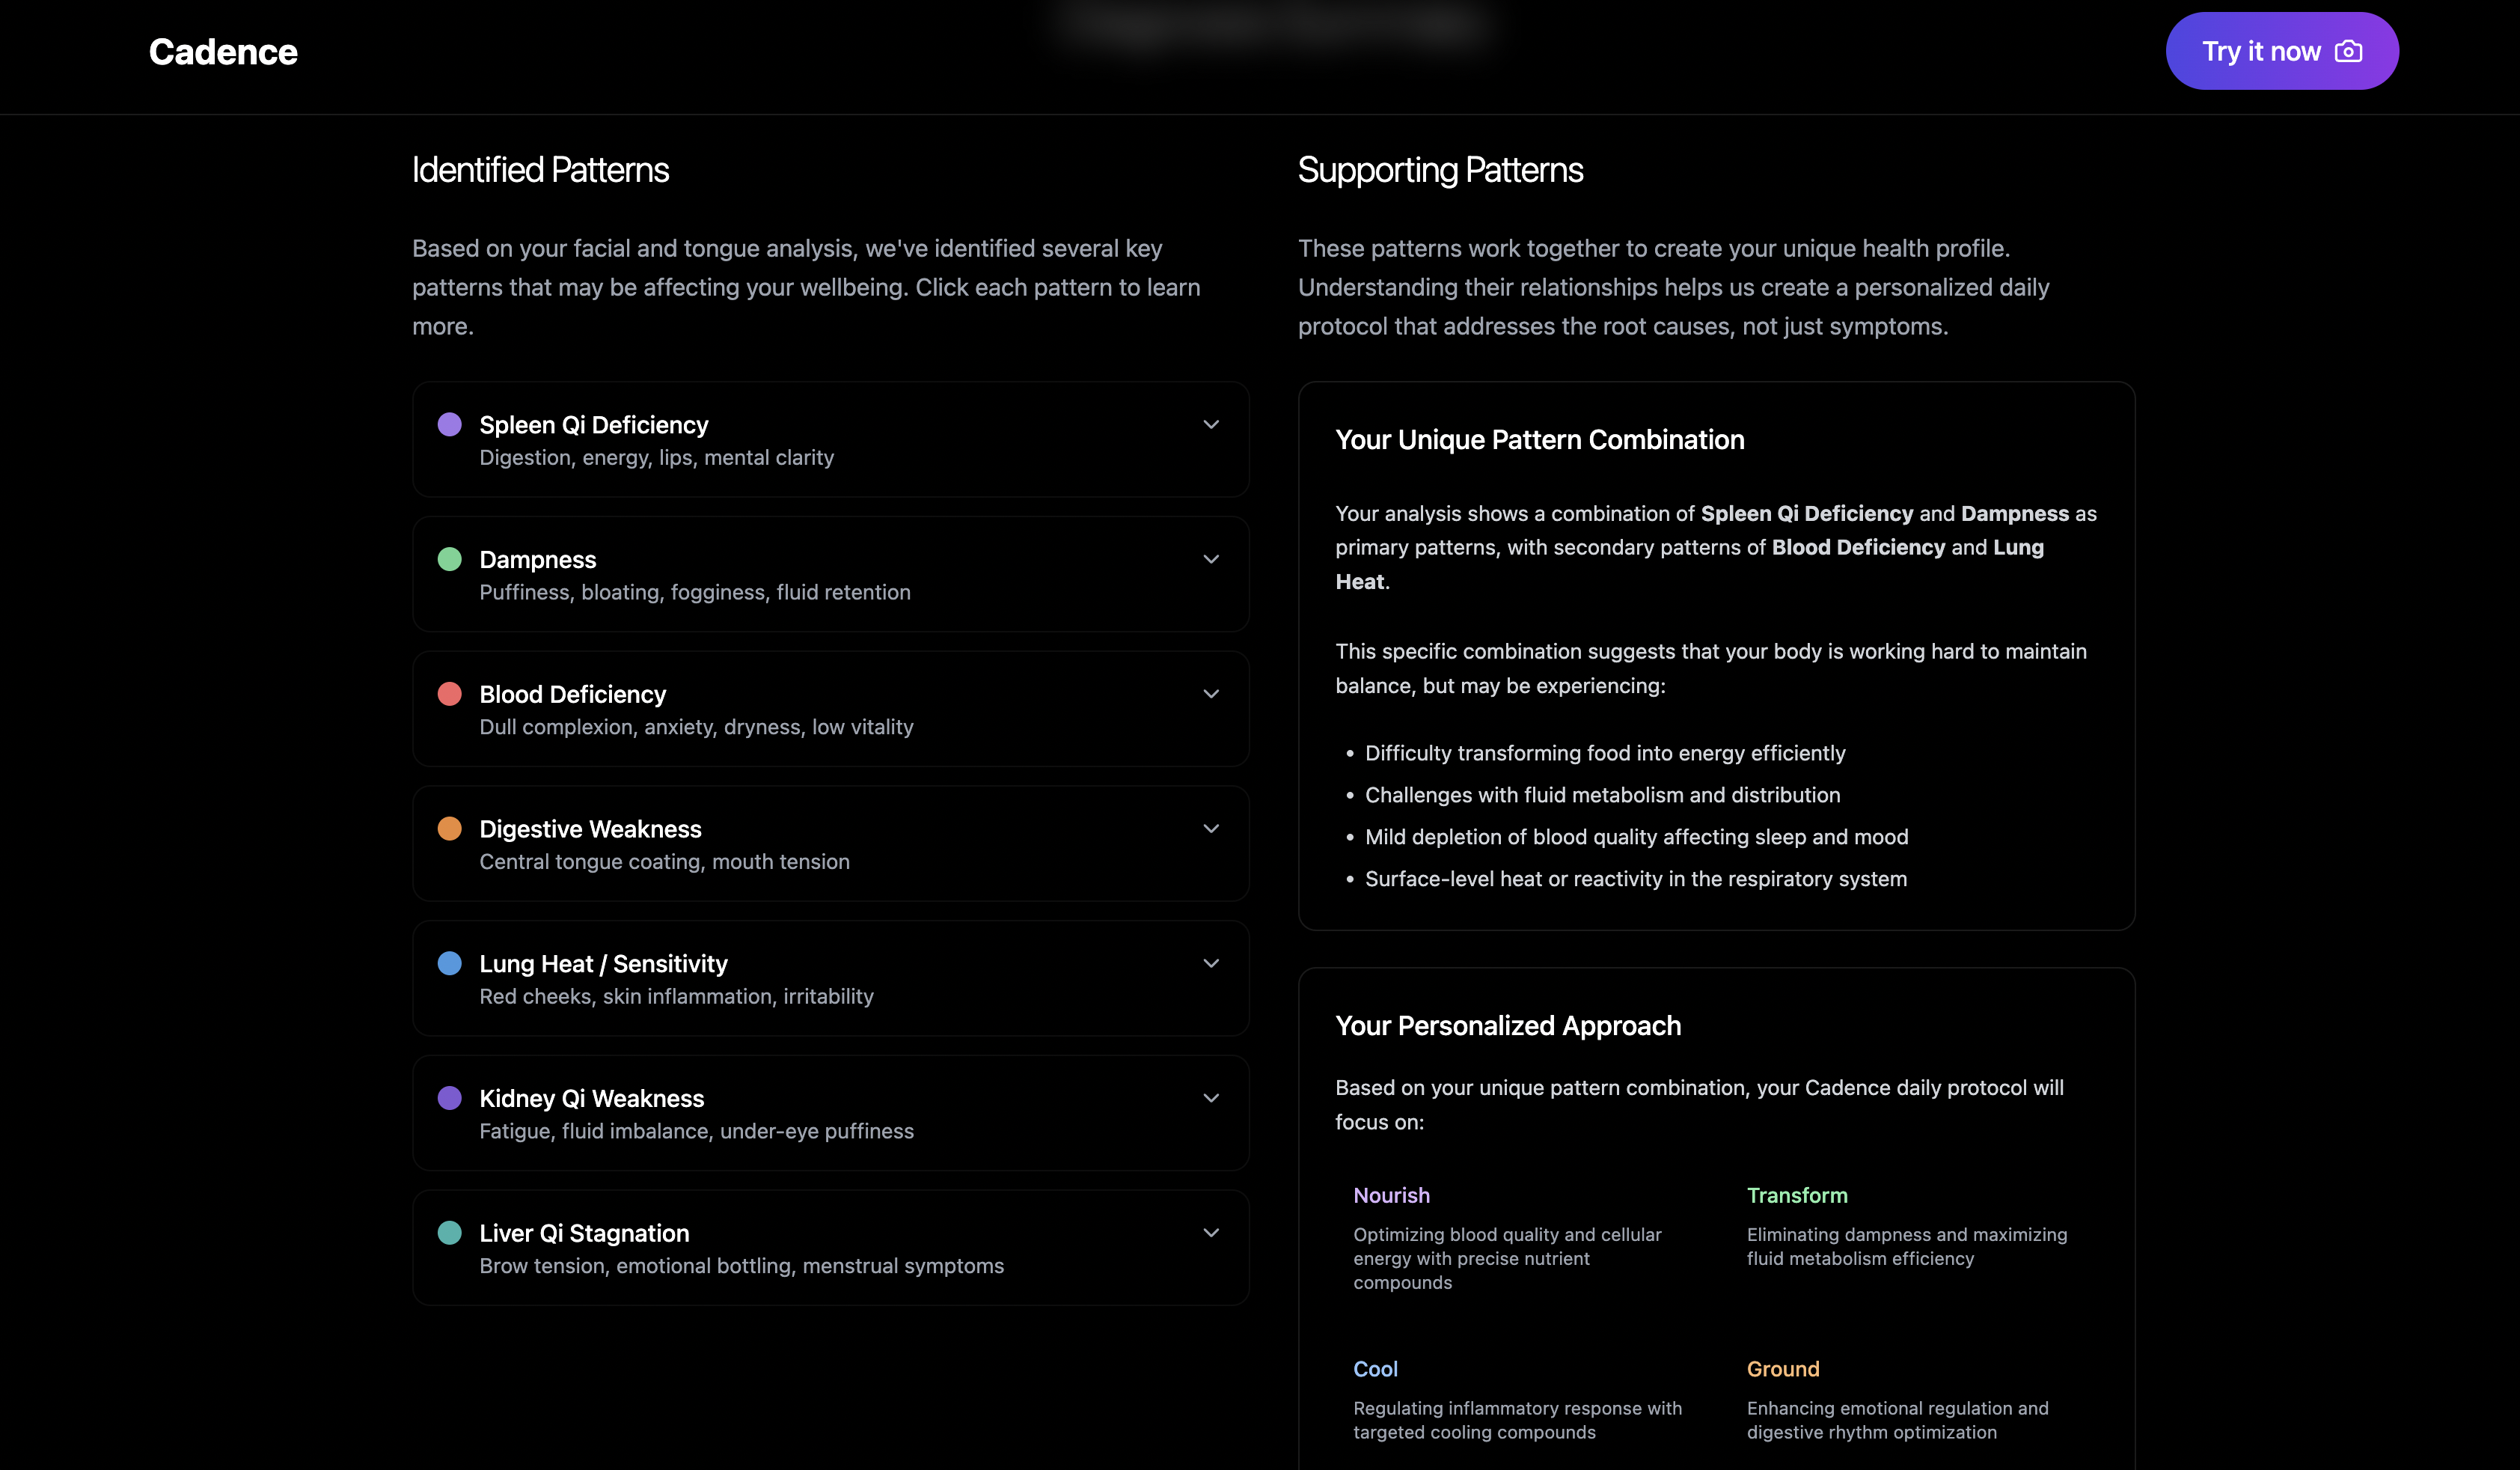Expand Lung Heat / Sensitivity chevron
2520x1470 pixels.
click(x=1210, y=963)
